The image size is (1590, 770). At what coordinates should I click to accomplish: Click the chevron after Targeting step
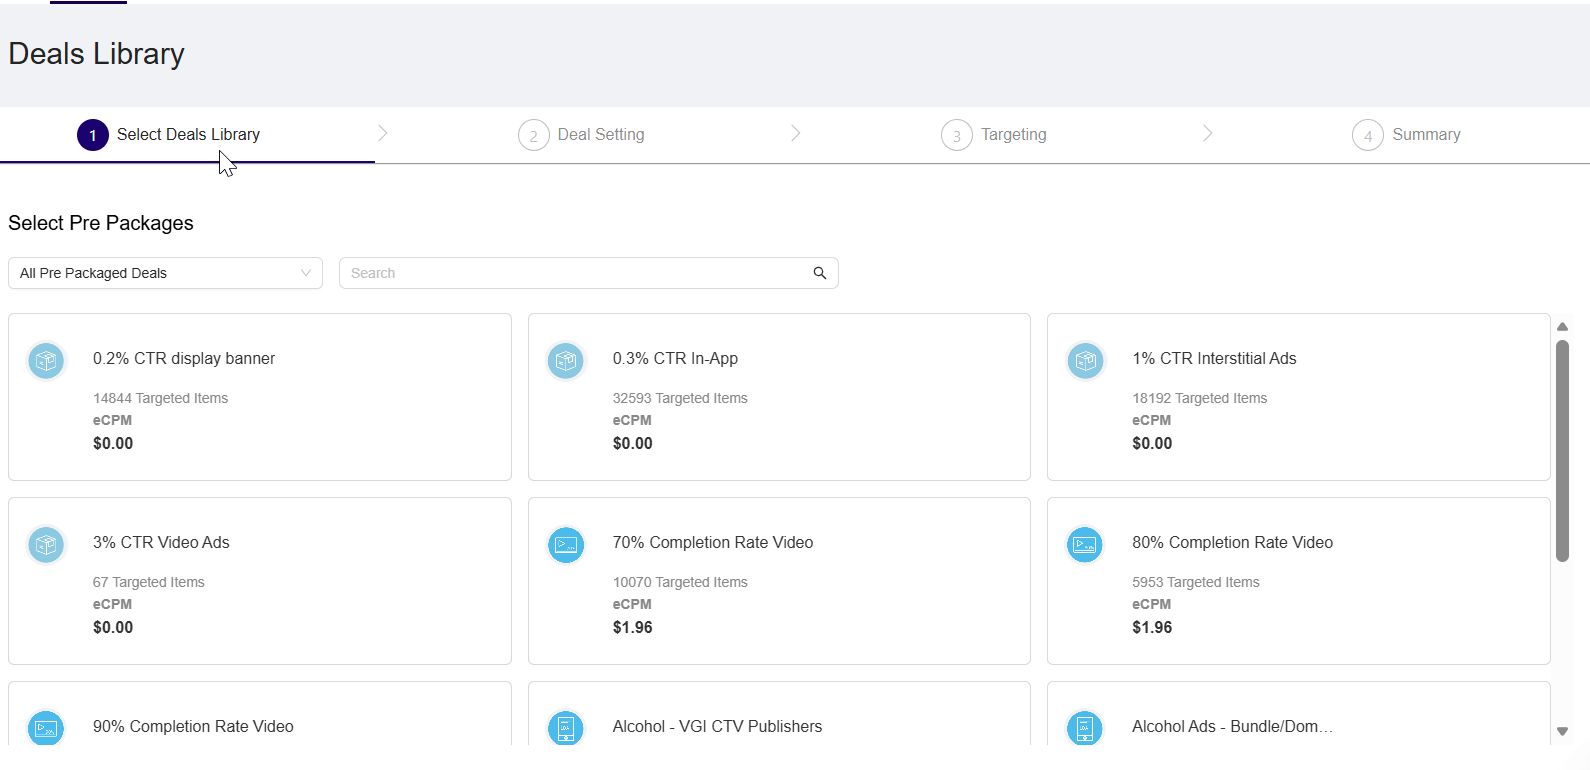(1208, 133)
